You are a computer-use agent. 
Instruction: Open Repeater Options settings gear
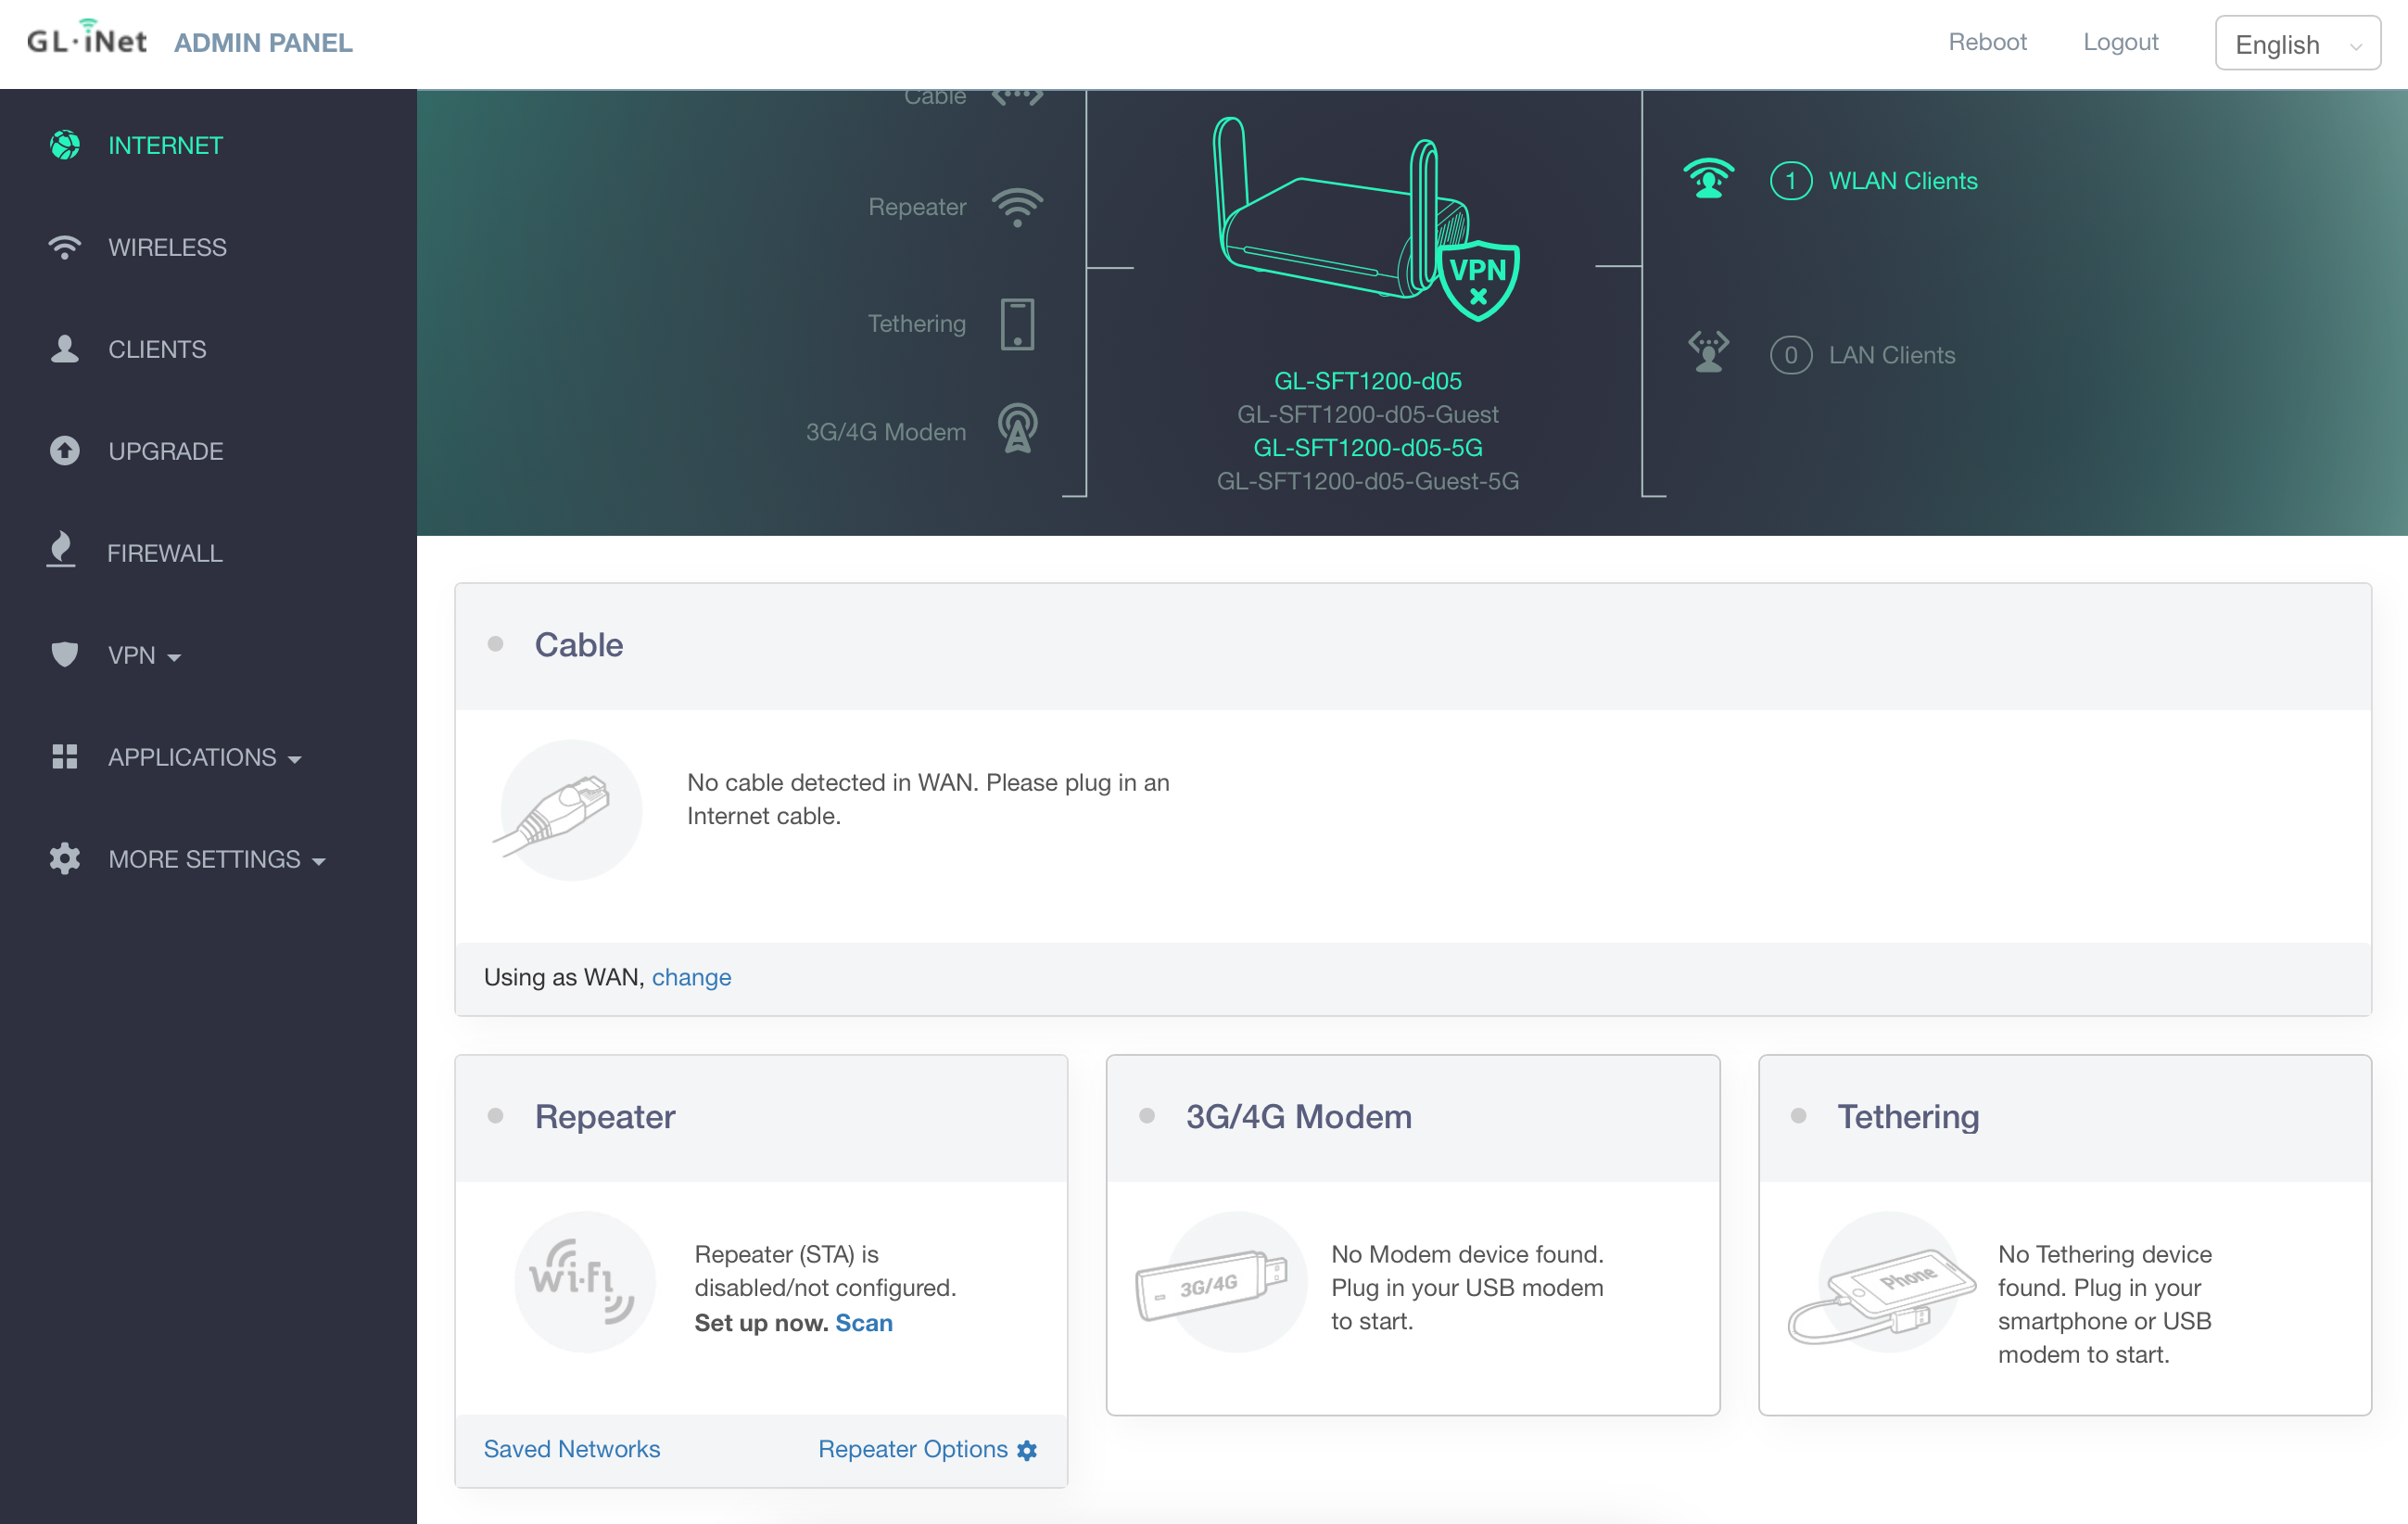[x=1029, y=1449]
